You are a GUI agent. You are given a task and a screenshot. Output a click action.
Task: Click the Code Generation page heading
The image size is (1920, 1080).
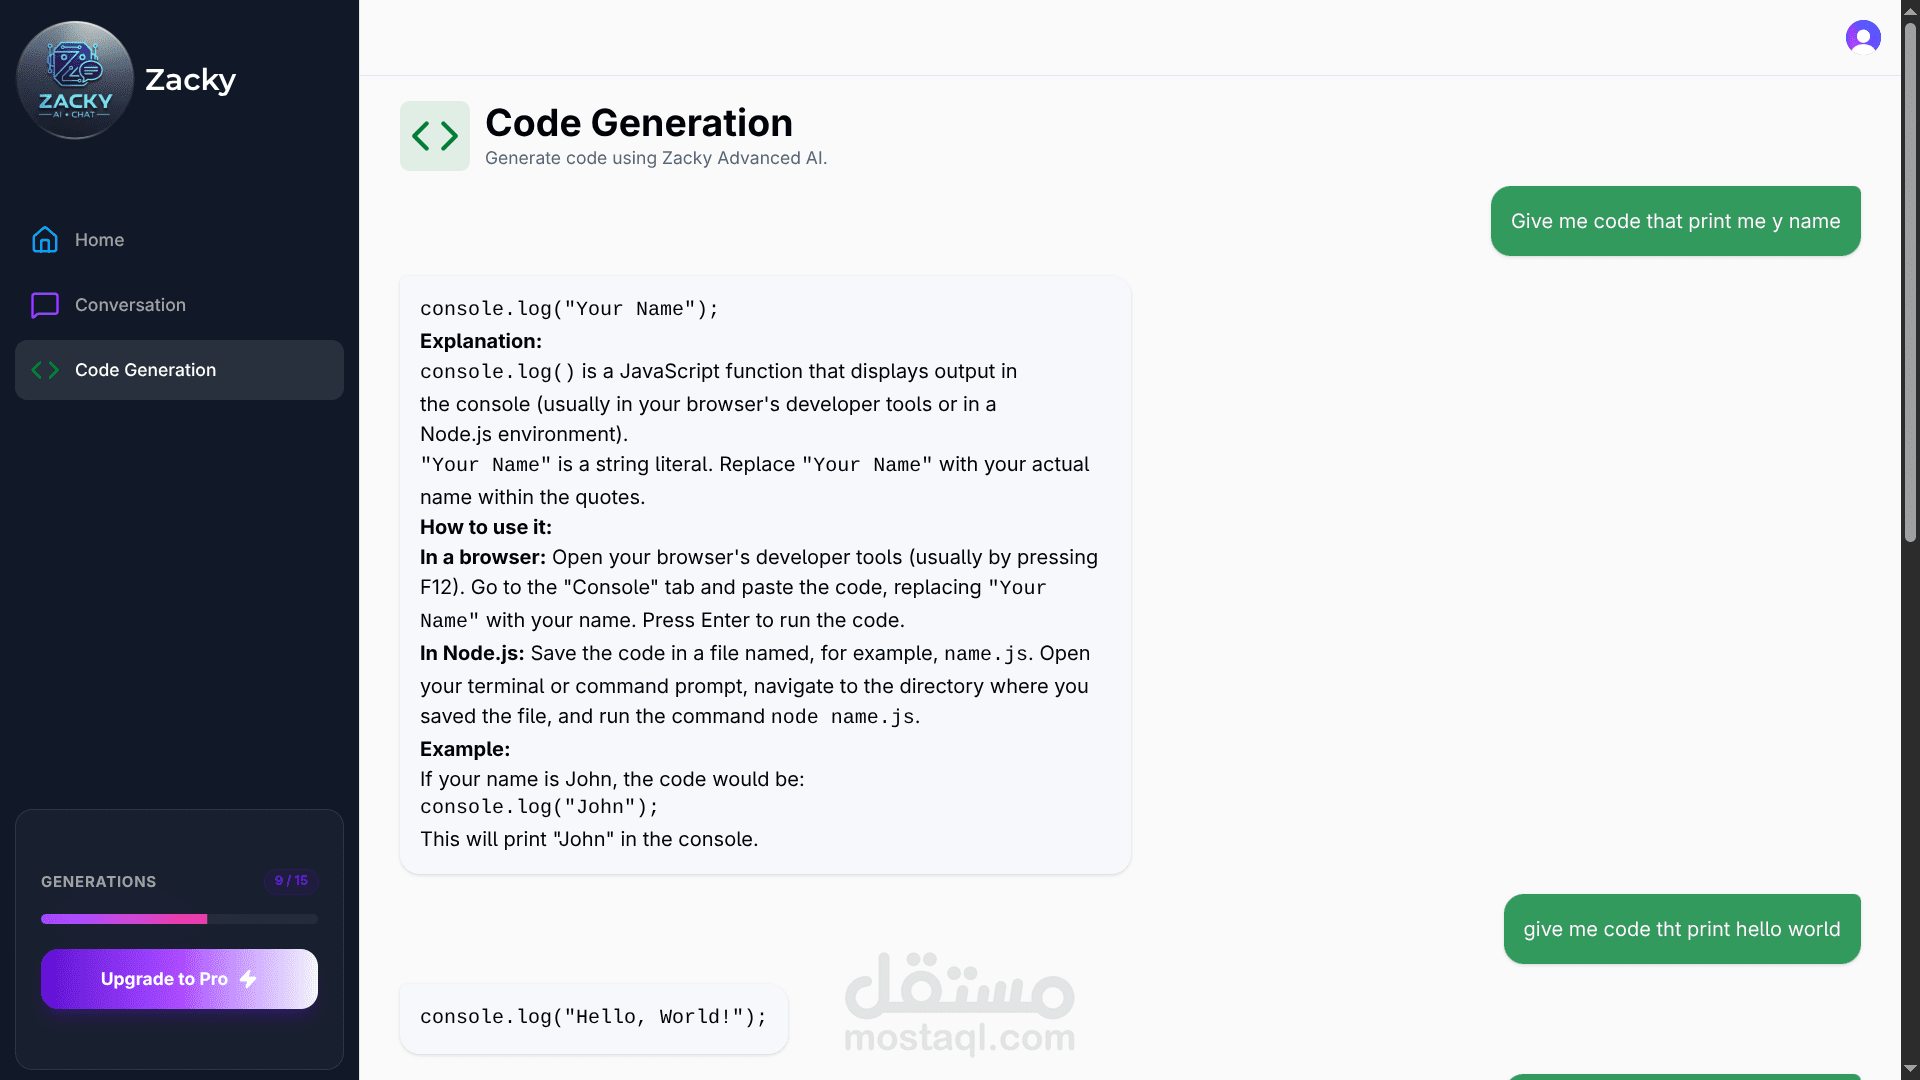[638, 123]
